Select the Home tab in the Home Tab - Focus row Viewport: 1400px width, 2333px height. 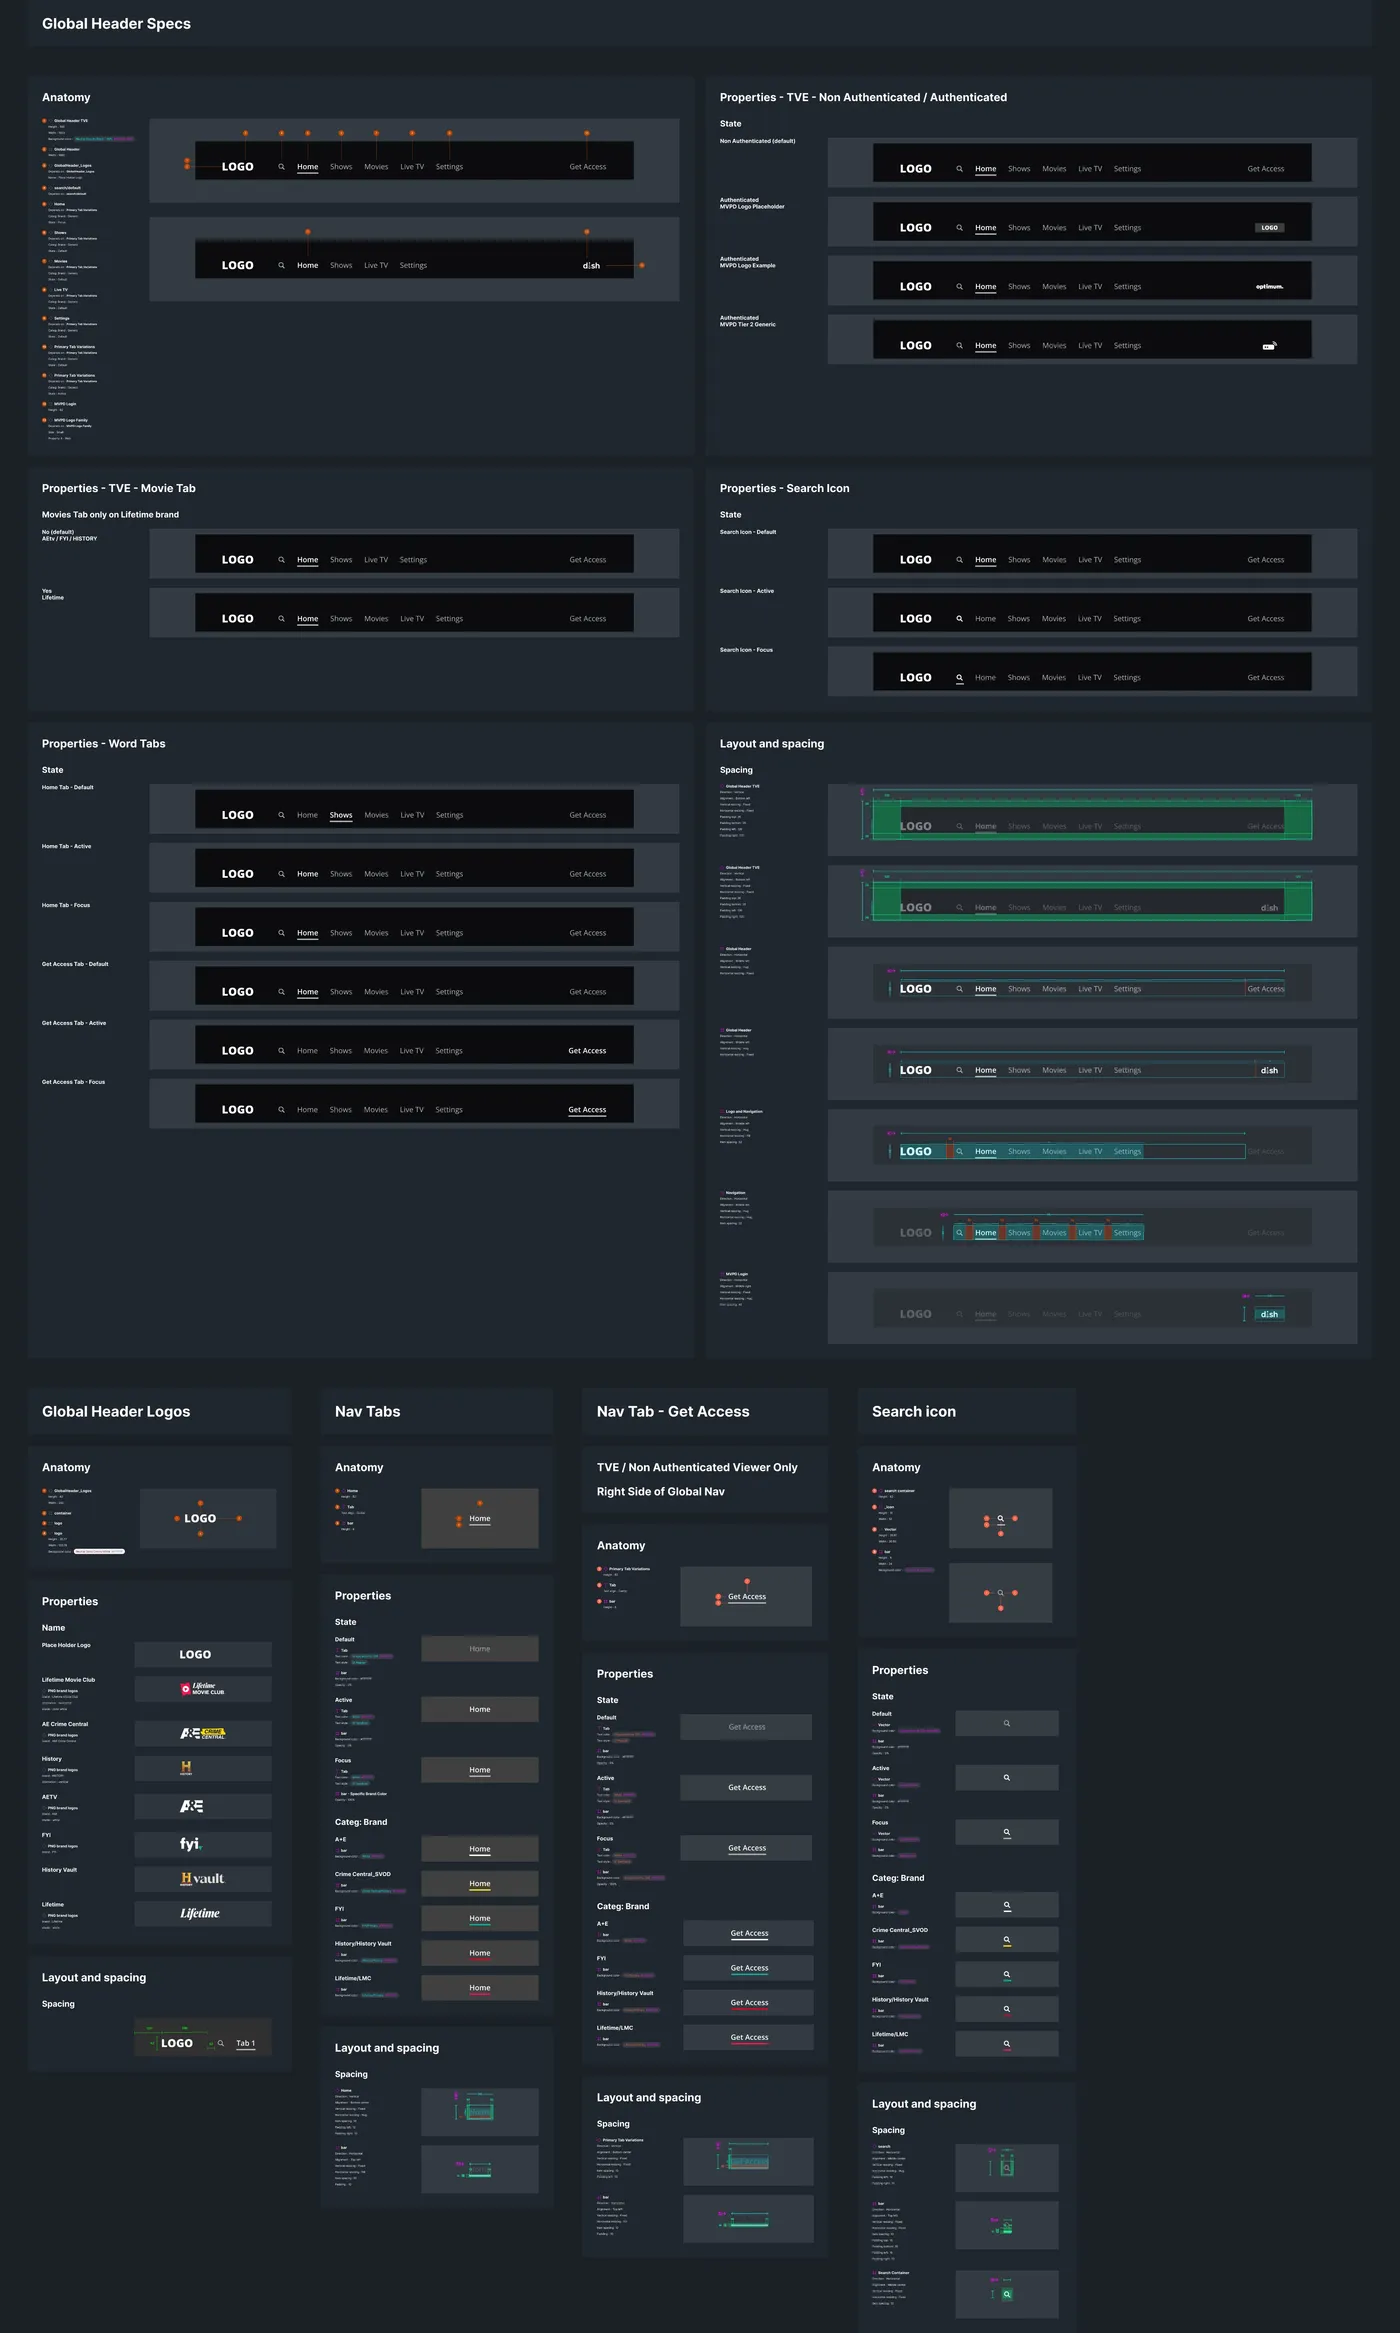(307, 933)
